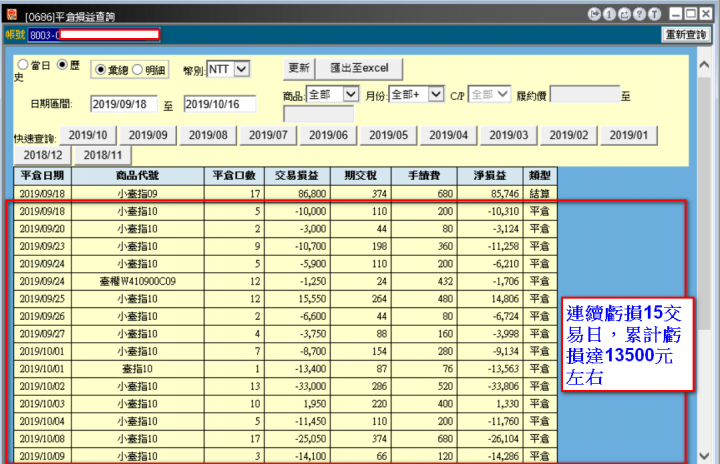
Task: Quick query month 2018/12
Action: [43, 155]
